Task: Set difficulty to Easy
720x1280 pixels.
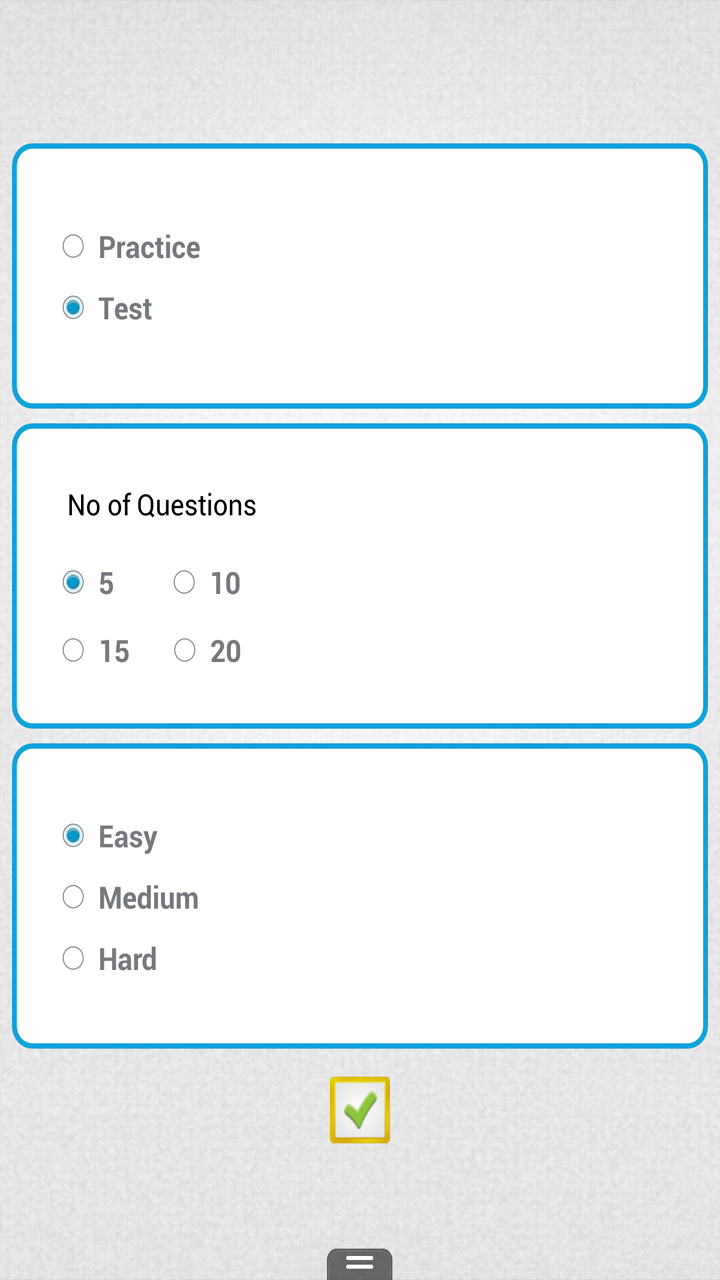Action: tap(73, 835)
